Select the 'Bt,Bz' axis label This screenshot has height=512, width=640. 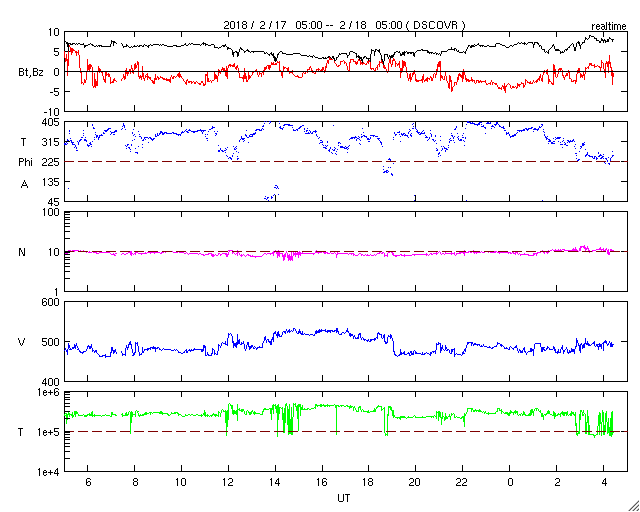click(x=31, y=74)
